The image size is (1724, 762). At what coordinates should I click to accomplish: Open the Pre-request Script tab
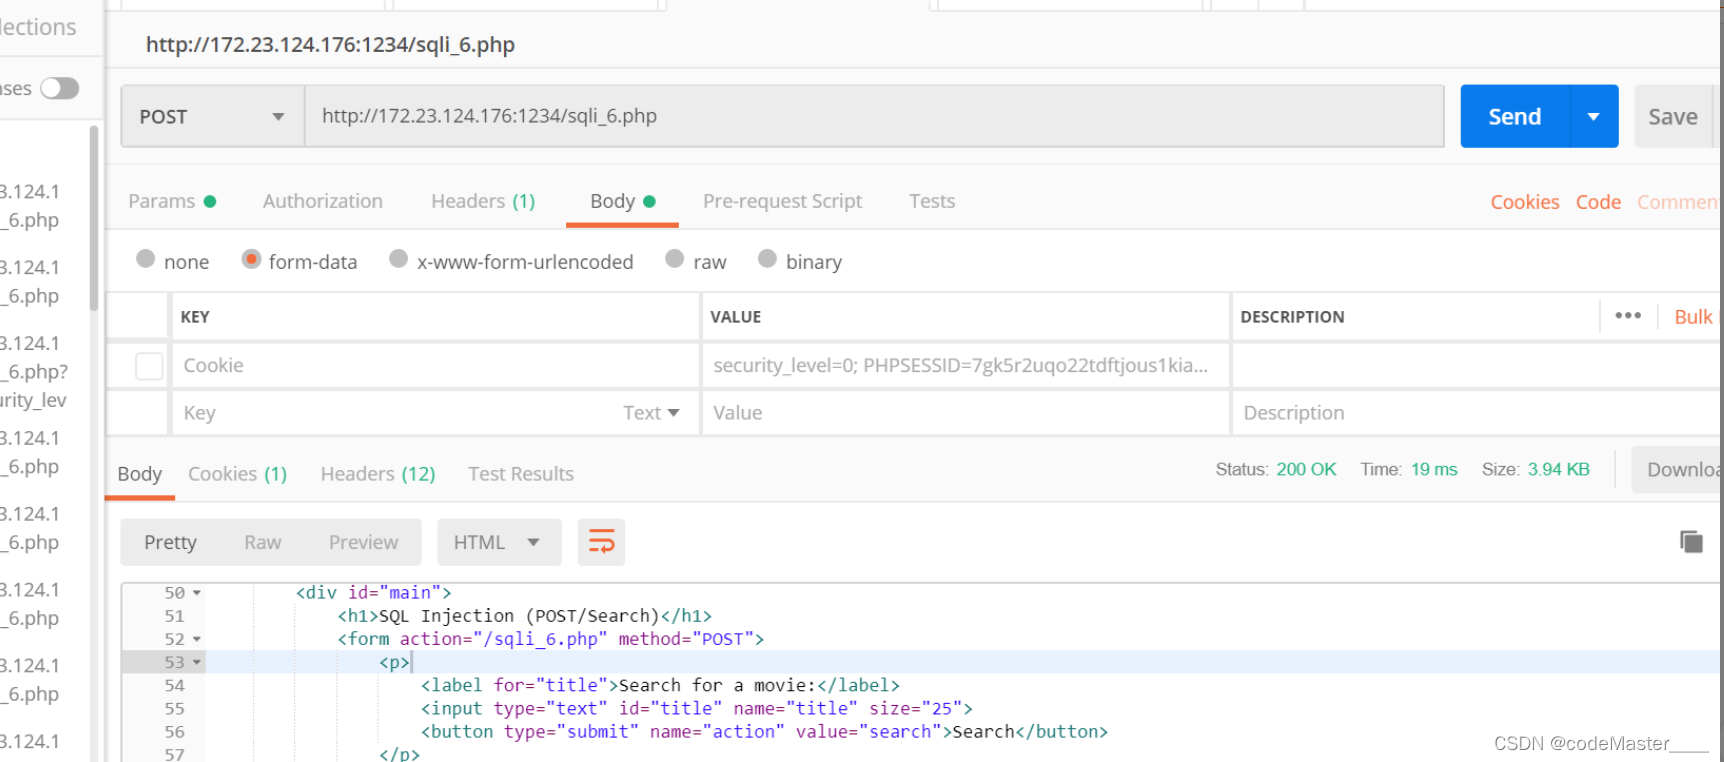782,201
